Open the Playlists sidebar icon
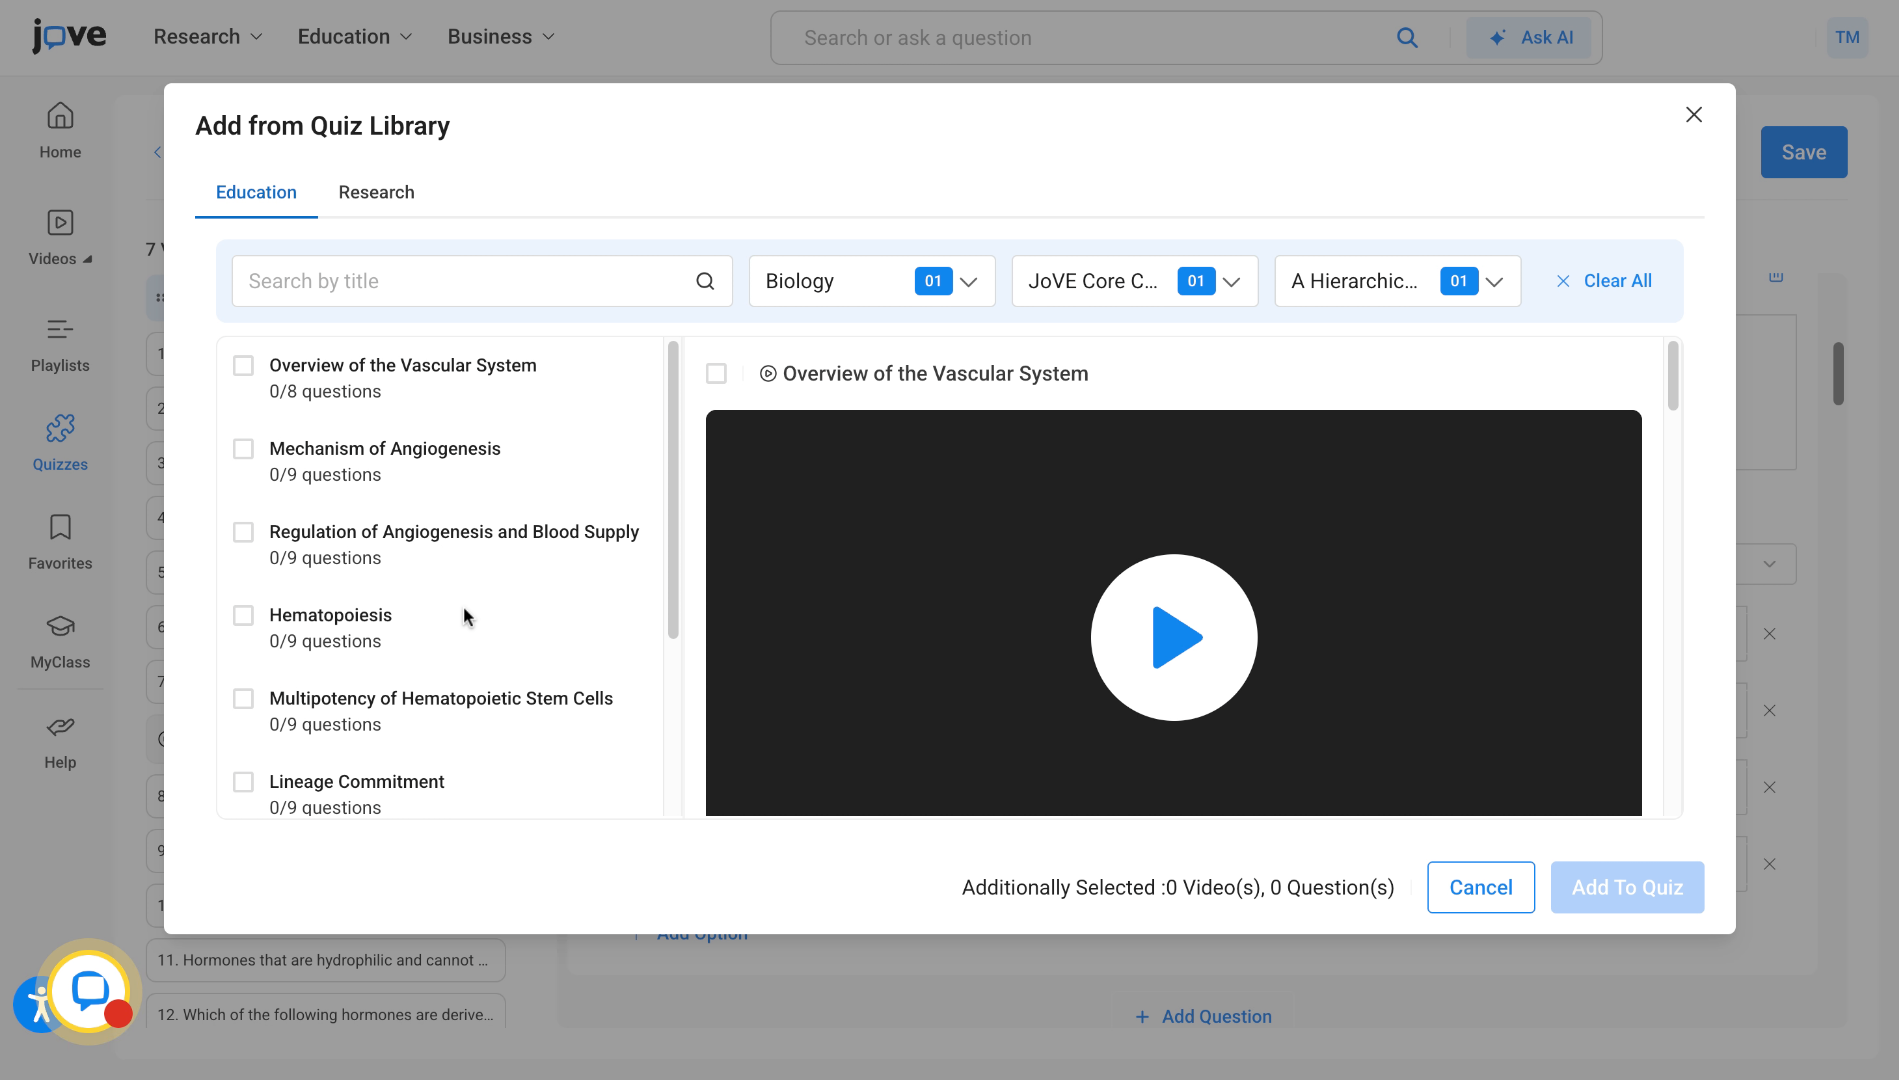 tap(60, 330)
